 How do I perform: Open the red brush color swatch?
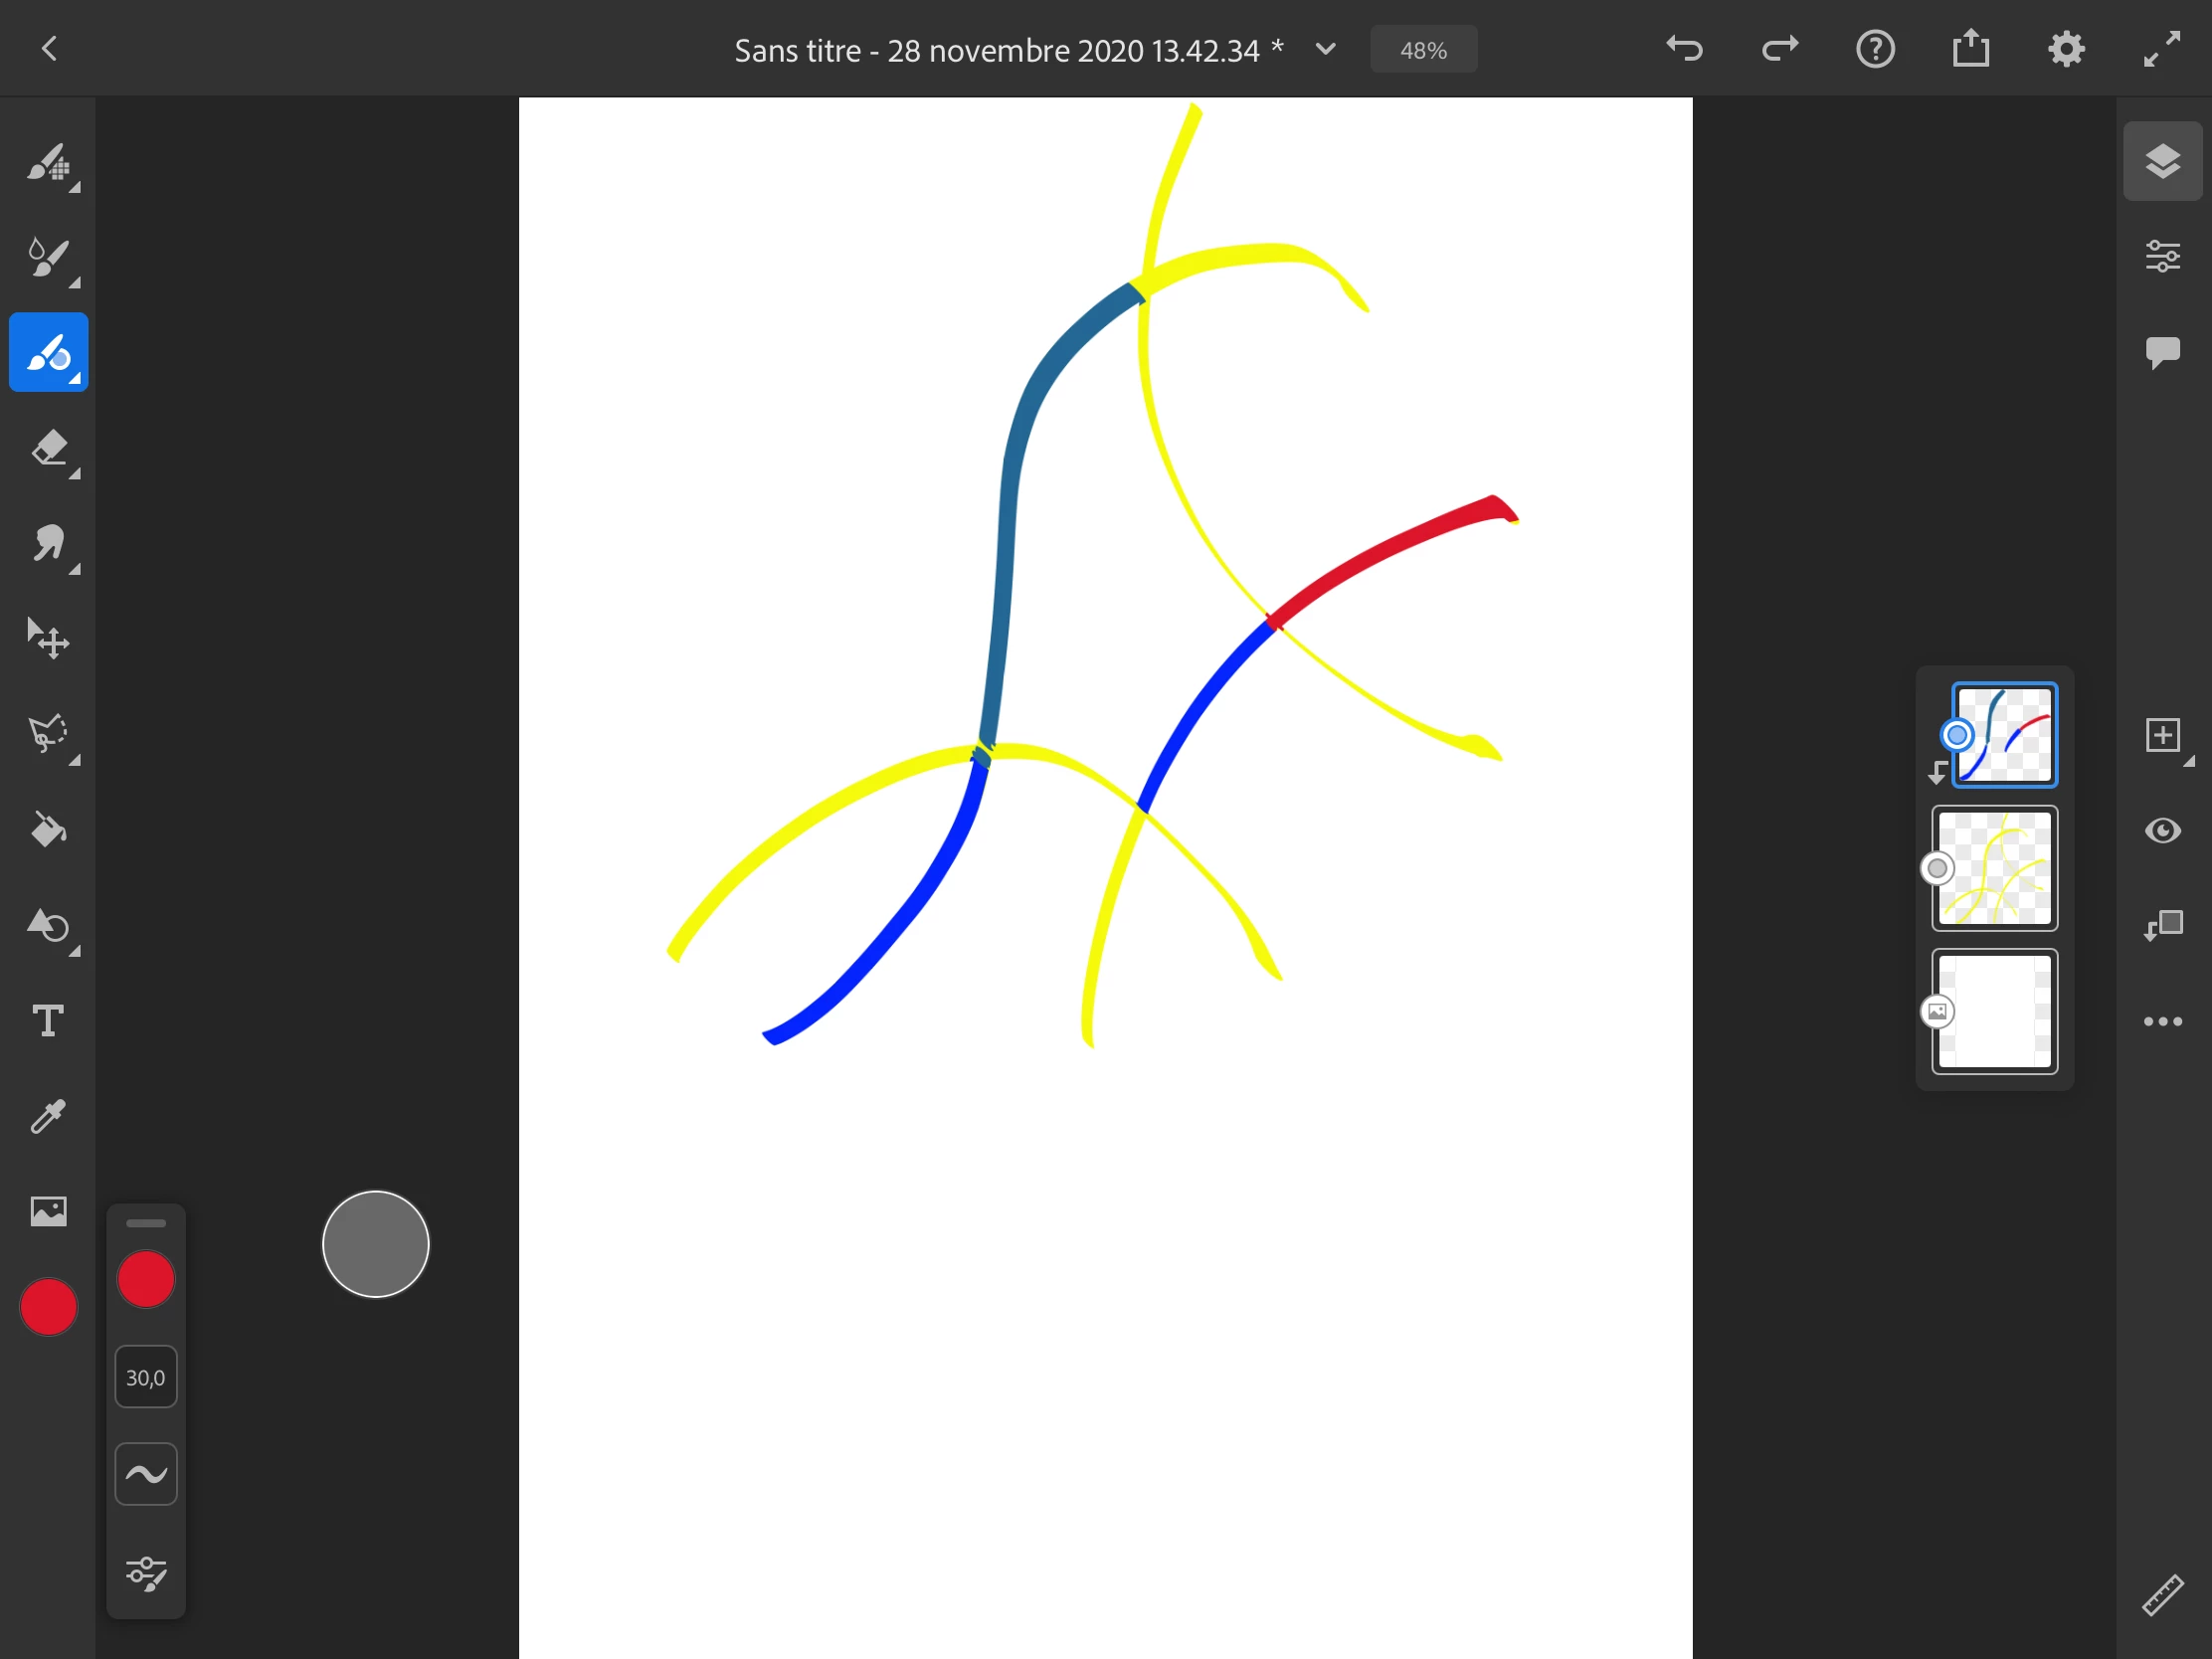point(146,1279)
